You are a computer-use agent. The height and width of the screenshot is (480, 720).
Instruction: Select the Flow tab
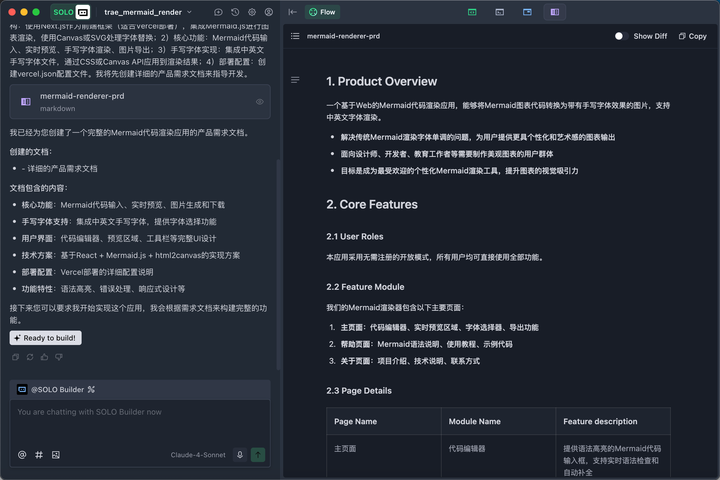(x=323, y=12)
